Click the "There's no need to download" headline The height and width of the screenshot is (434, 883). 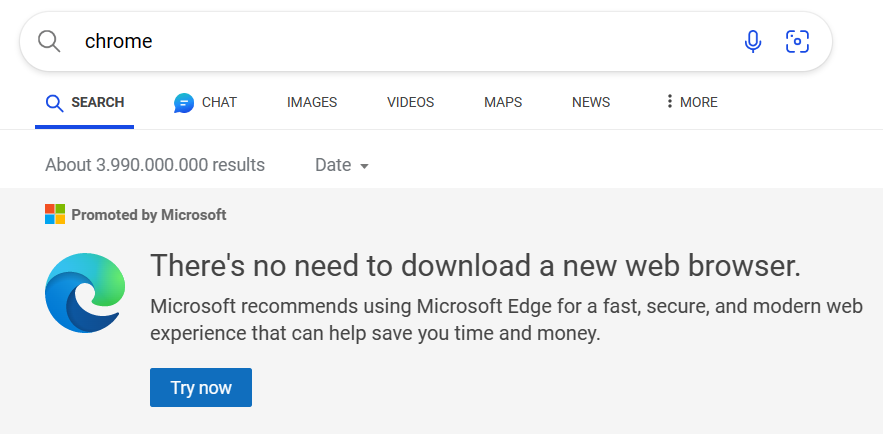[x=475, y=265]
